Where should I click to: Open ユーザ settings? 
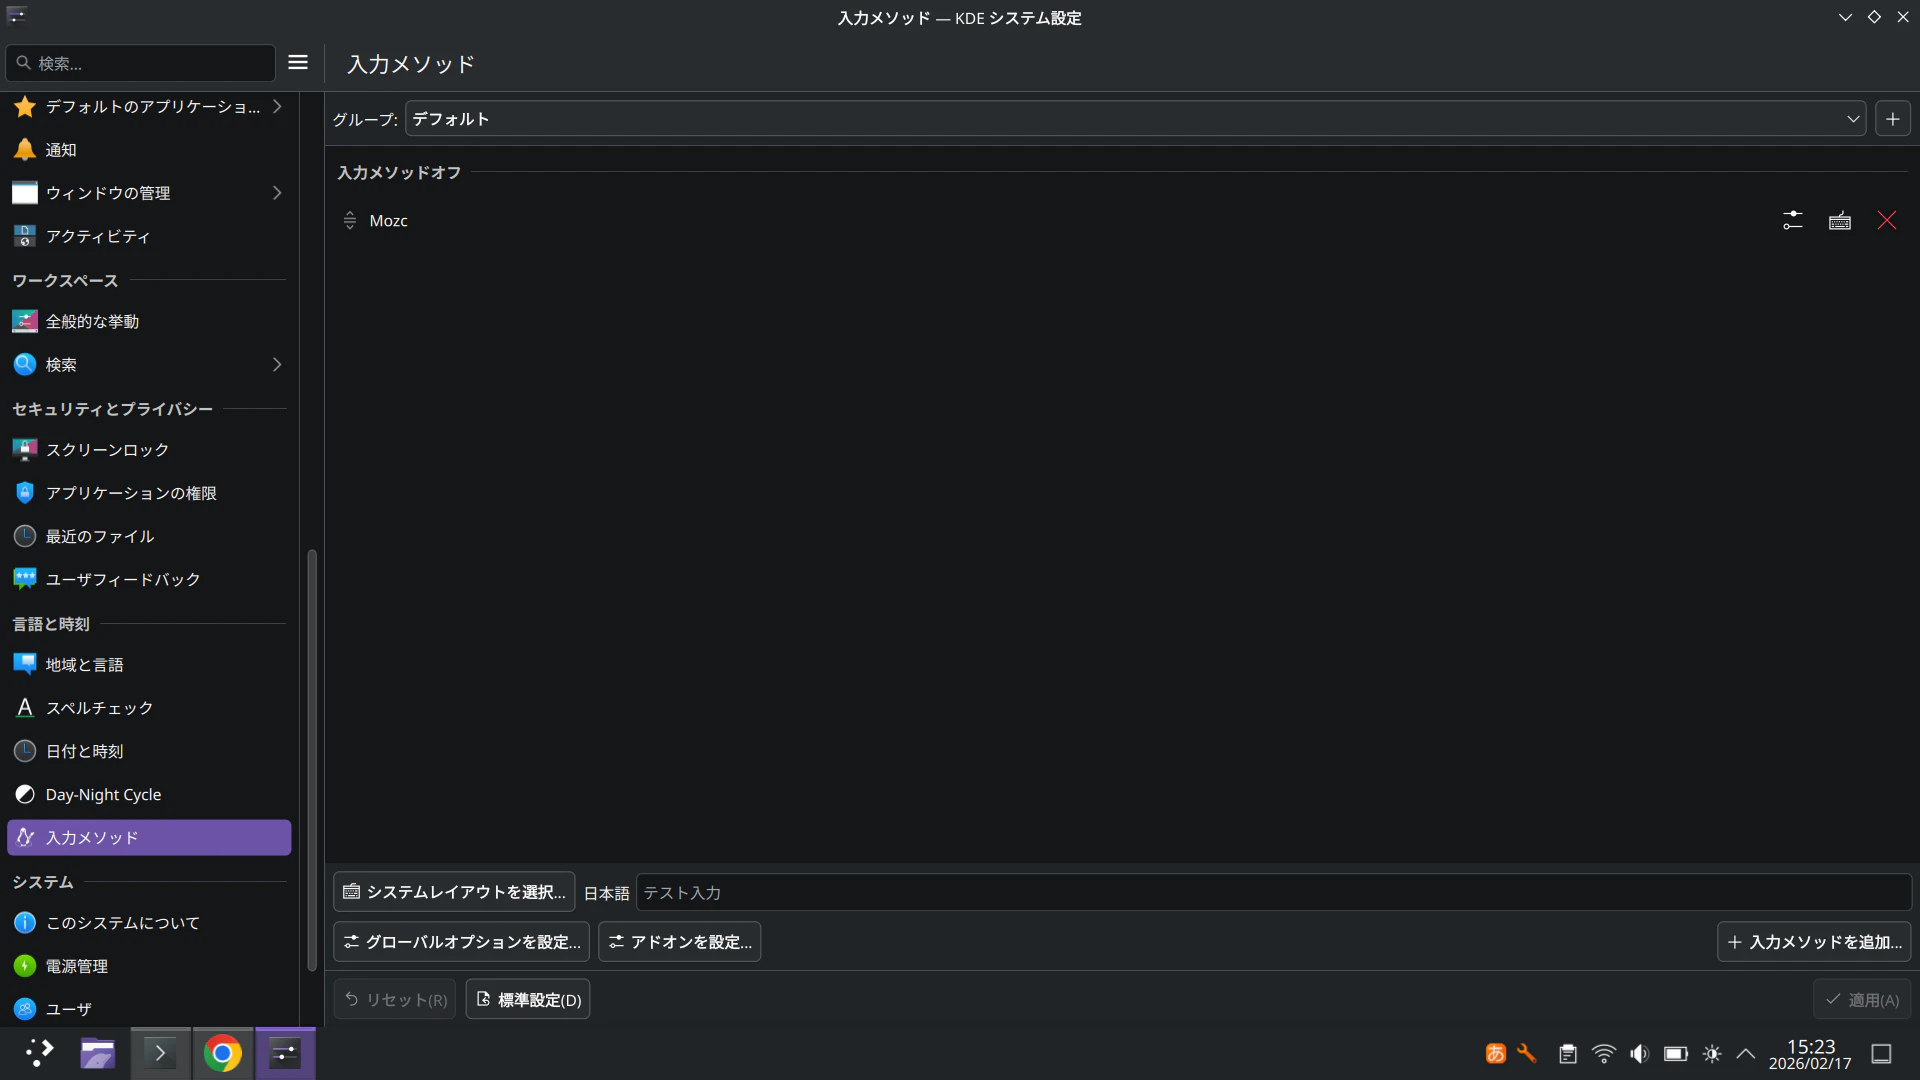coord(149,1009)
